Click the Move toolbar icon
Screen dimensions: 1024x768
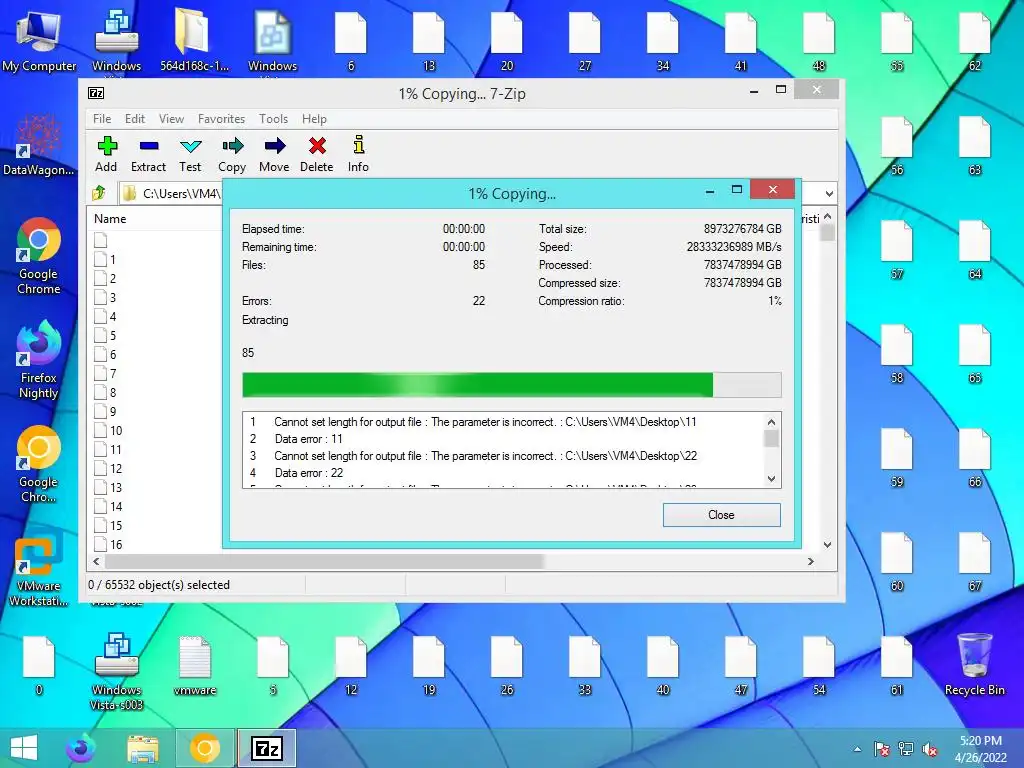click(274, 154)
